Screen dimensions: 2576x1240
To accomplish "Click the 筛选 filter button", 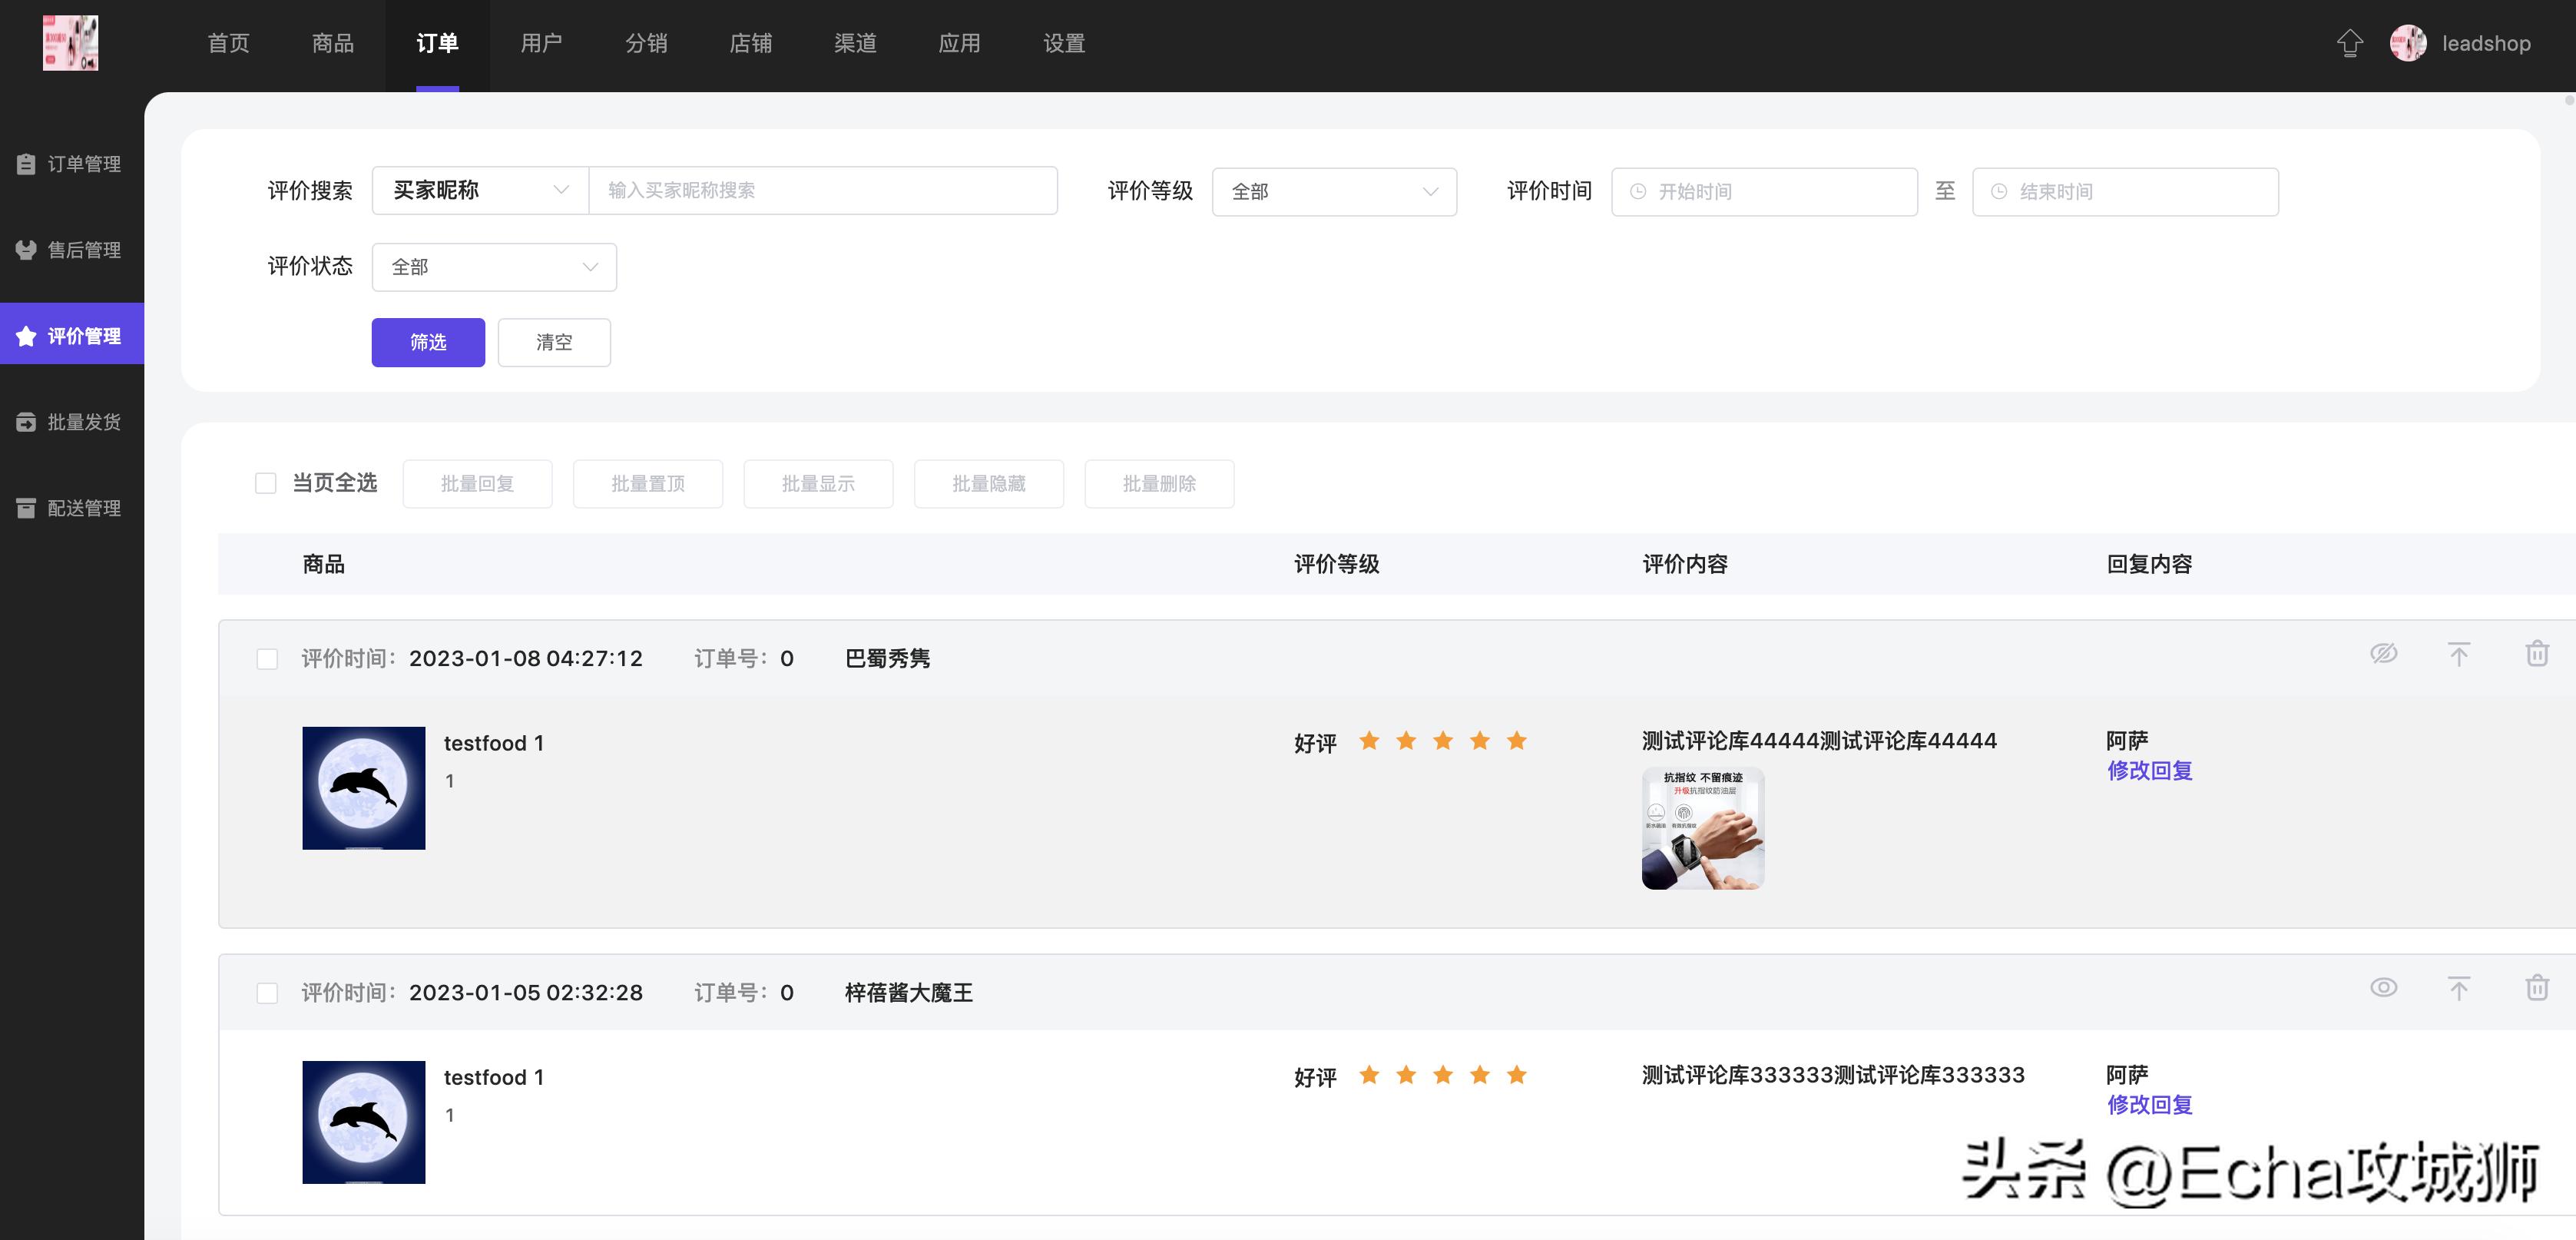I will [427, 342].
